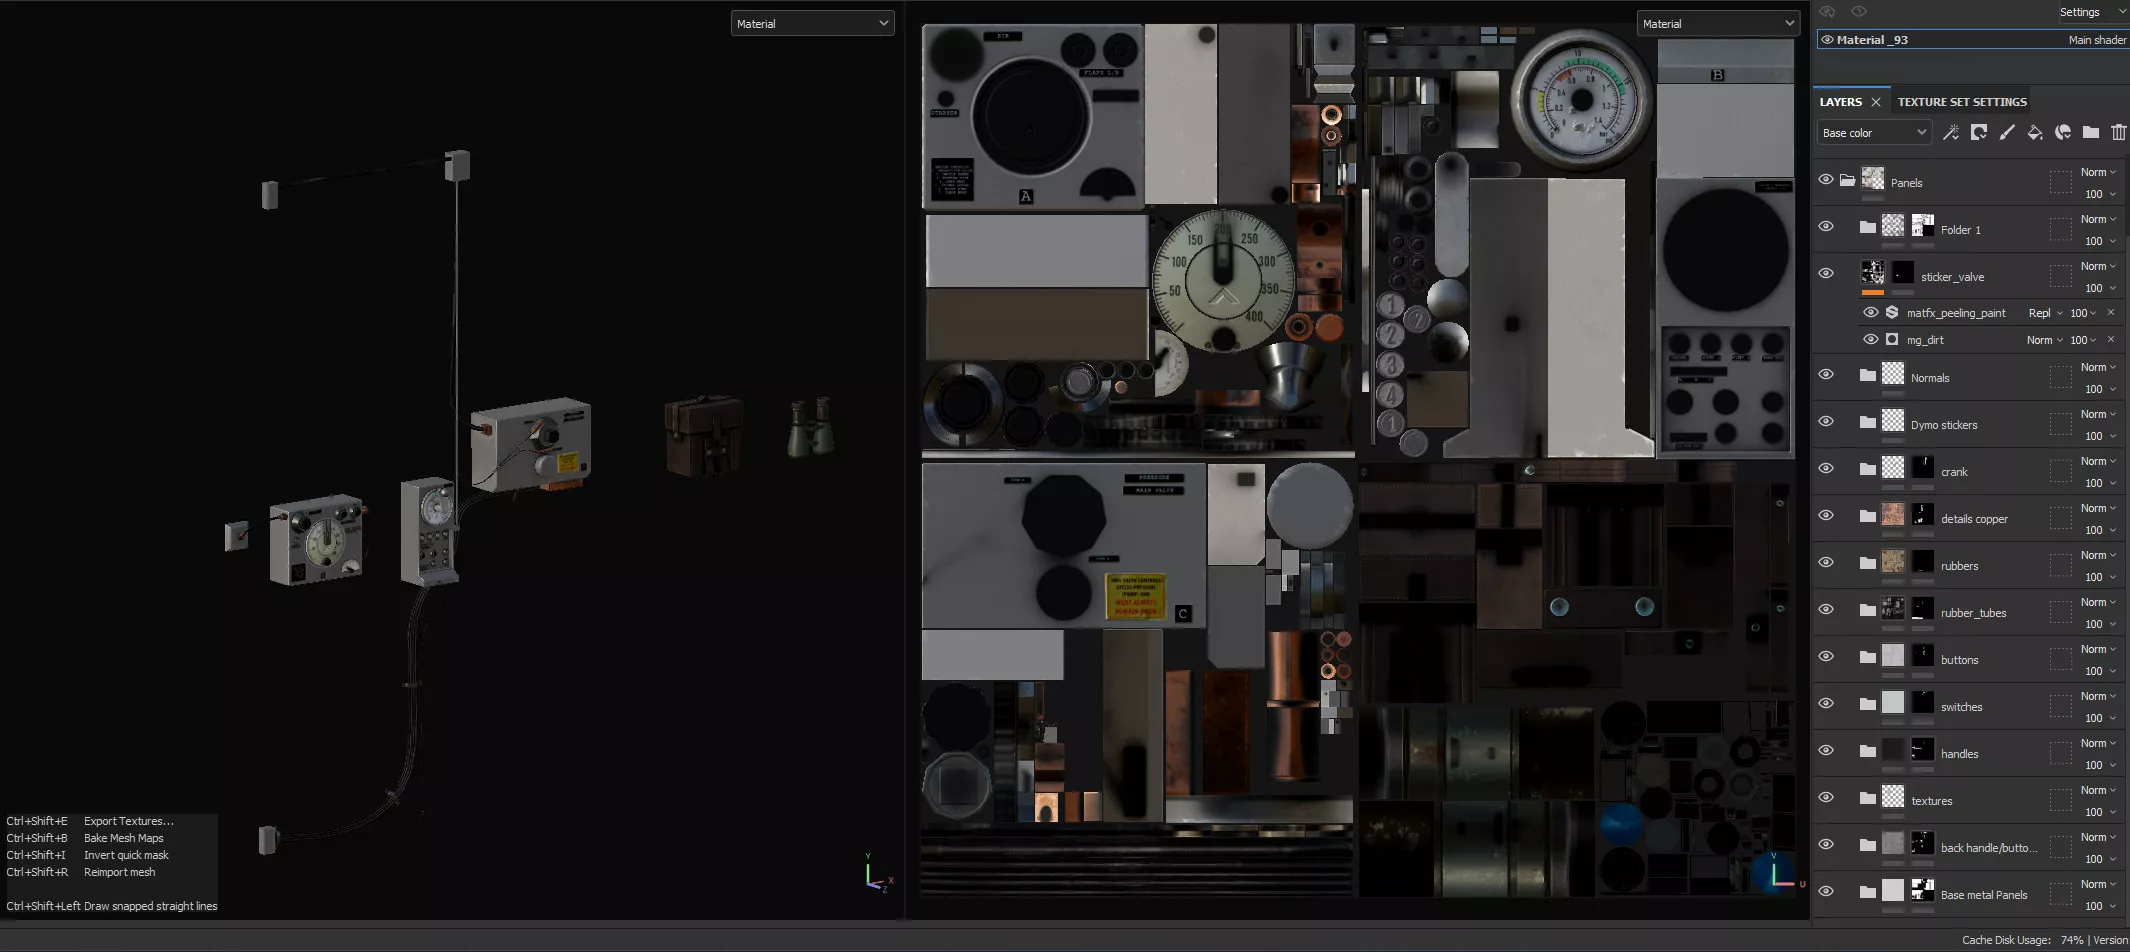
Task: Click the Add mask icon in Layers toolbar
Action: (1978, 133)
